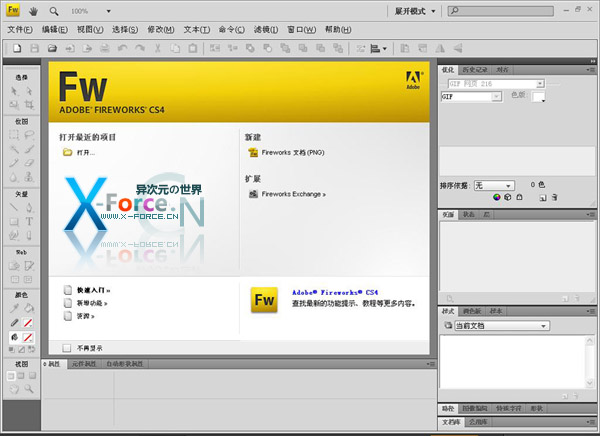Open the 资源 link
The image size is (600, 436).
pos(79,316)
